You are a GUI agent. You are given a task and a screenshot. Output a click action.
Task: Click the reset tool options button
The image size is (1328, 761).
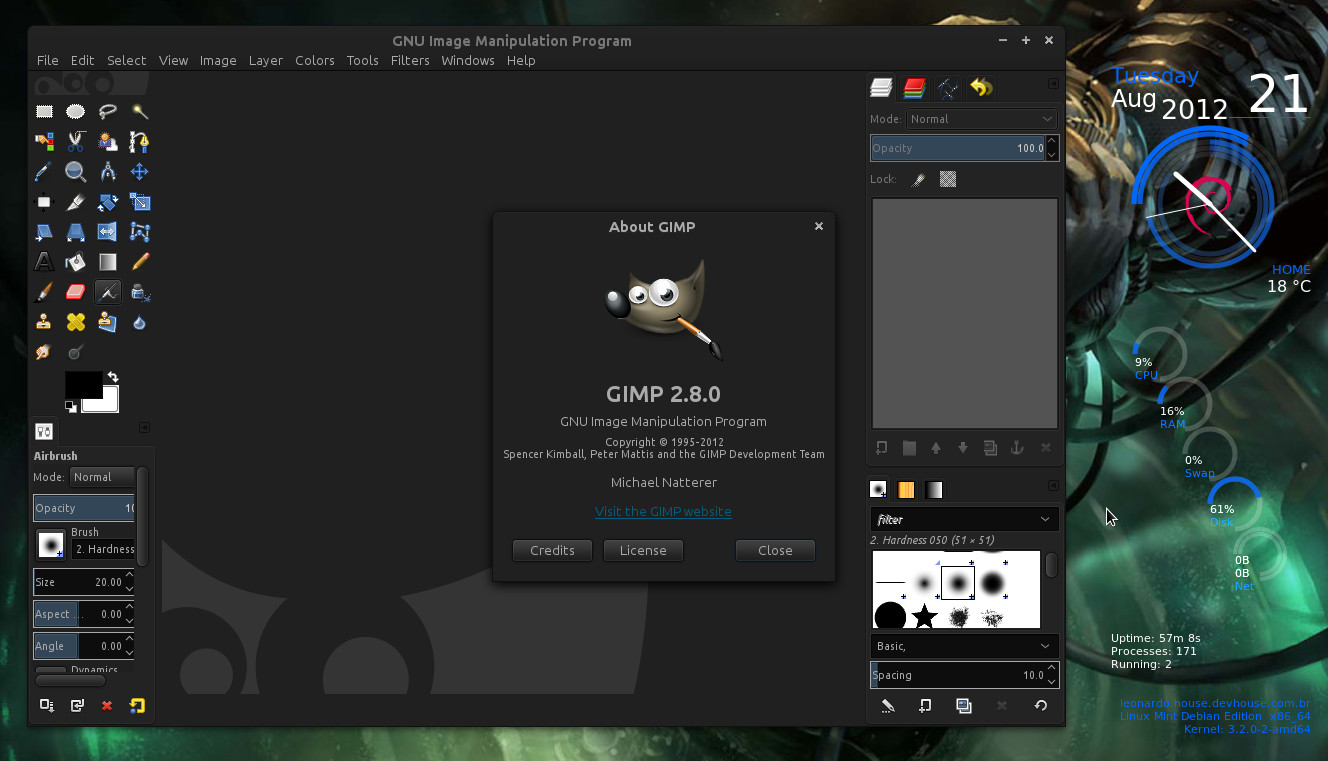tap(137, 706)
